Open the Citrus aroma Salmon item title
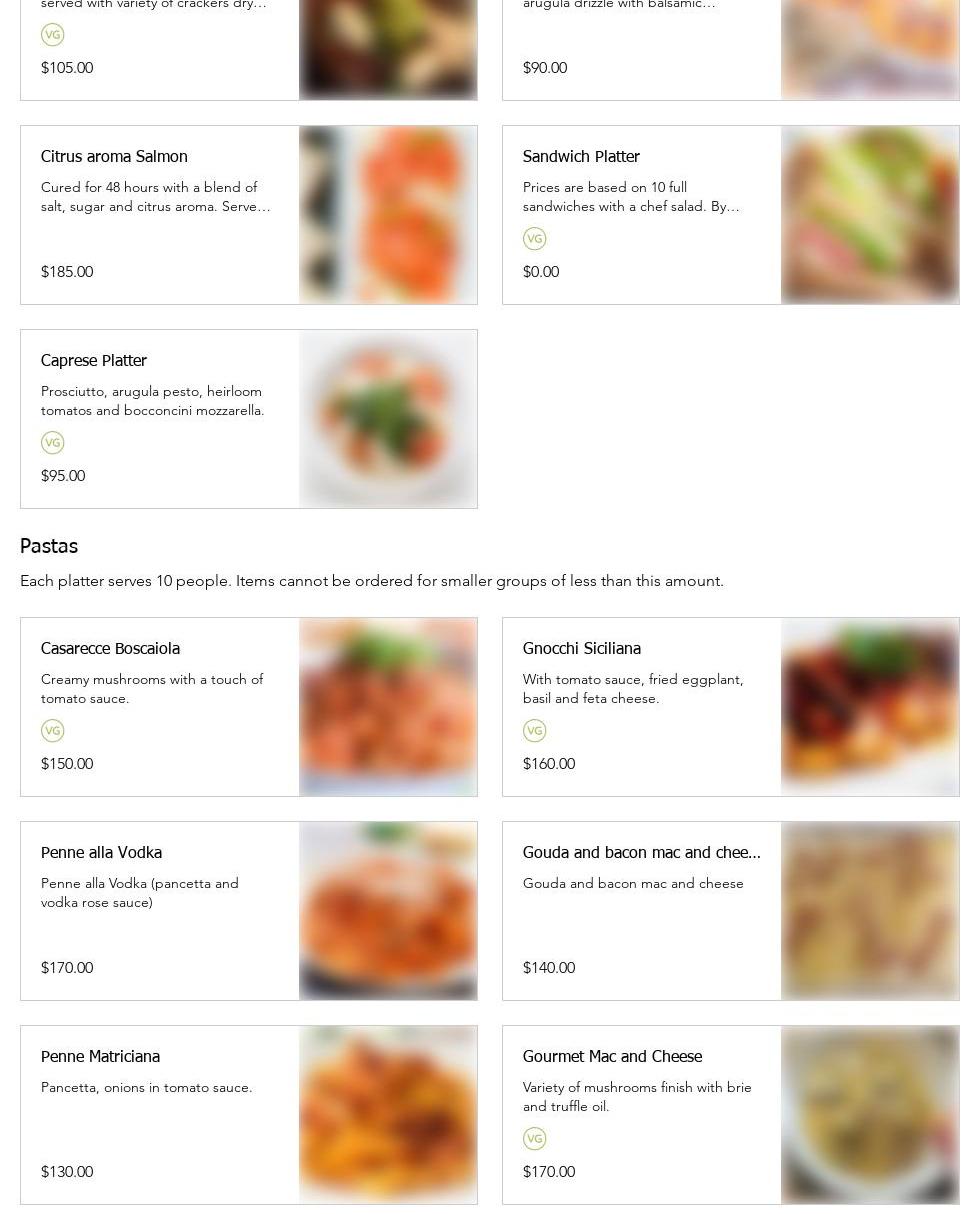Screen dimensions: 965x1214 (114, 157)
